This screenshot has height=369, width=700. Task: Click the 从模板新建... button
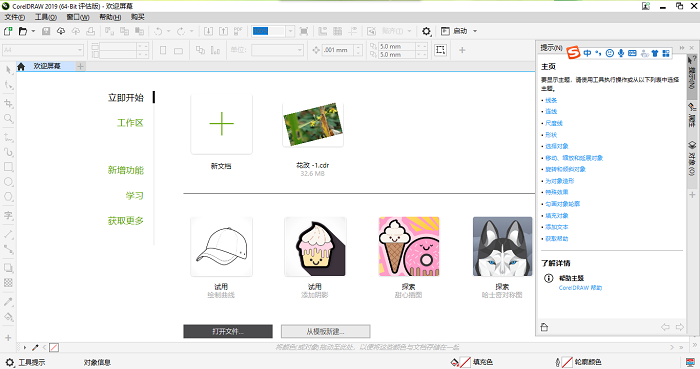pyautogui.click(x=325, y=332)
